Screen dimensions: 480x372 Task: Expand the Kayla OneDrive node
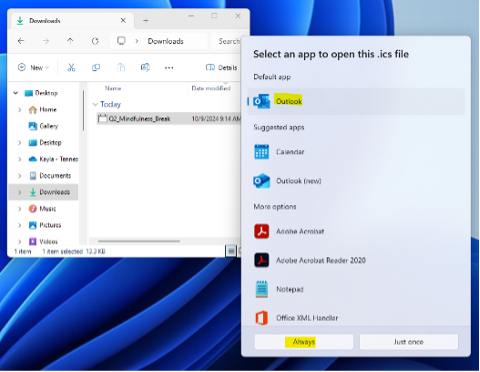(x=19, y=159)
